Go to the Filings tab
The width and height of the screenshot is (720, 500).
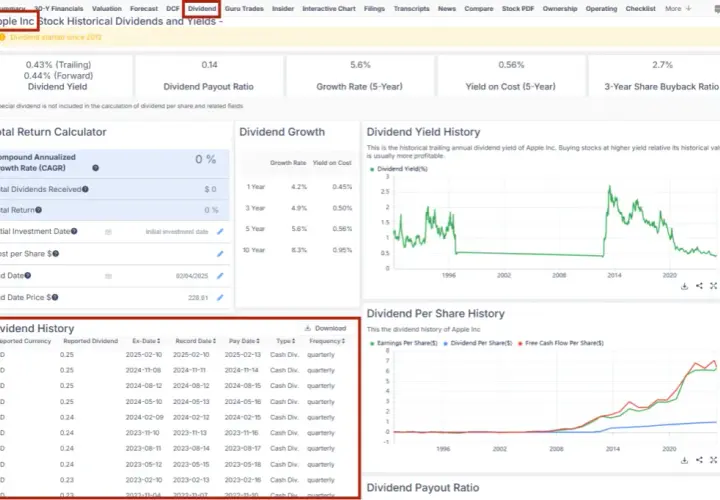374,8
